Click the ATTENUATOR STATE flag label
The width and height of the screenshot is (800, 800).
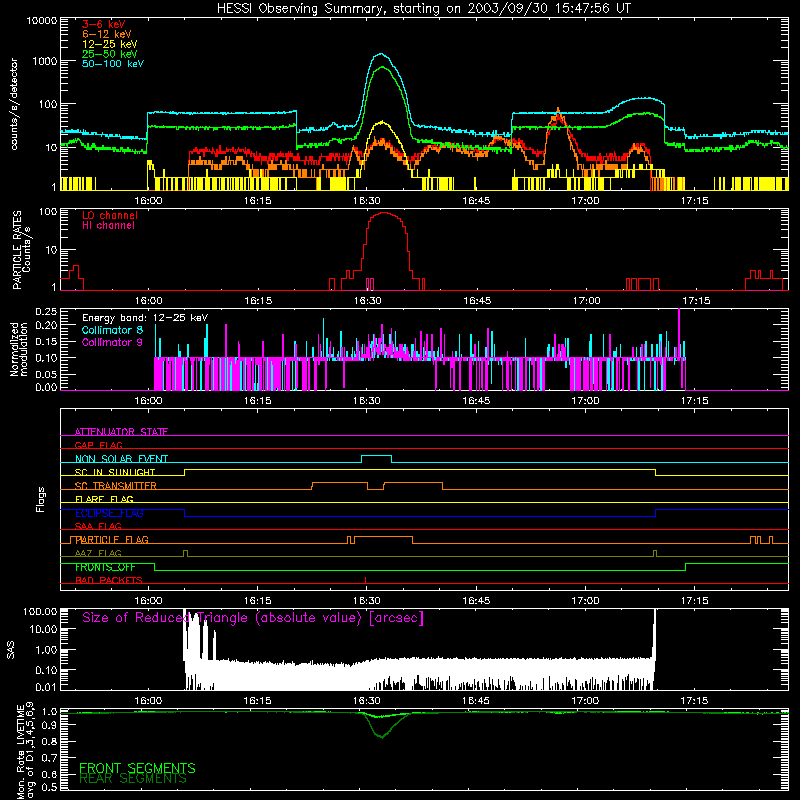pyautogui.click(x=121, y=432)
